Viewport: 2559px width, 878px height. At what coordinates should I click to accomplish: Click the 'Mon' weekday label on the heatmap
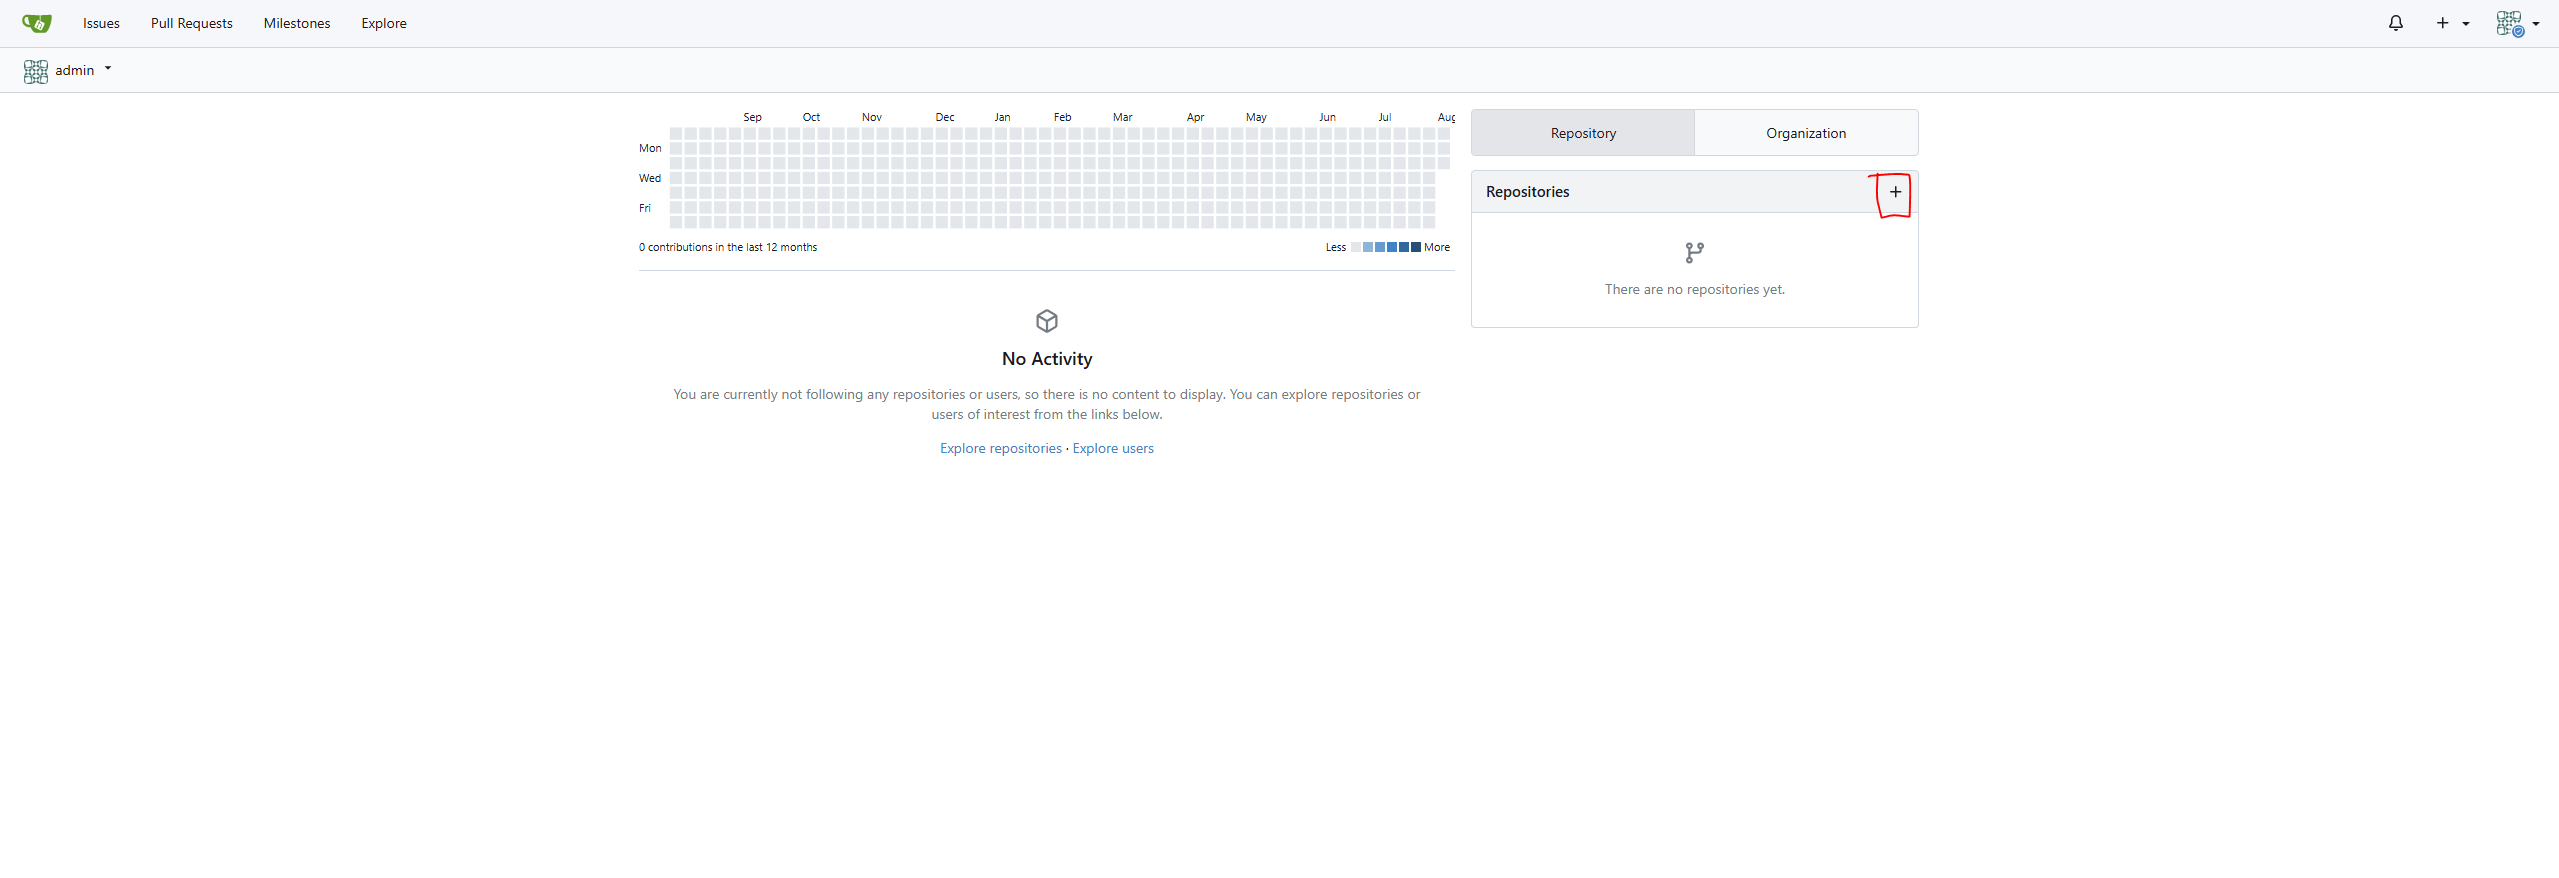click(x=650, y=148)
